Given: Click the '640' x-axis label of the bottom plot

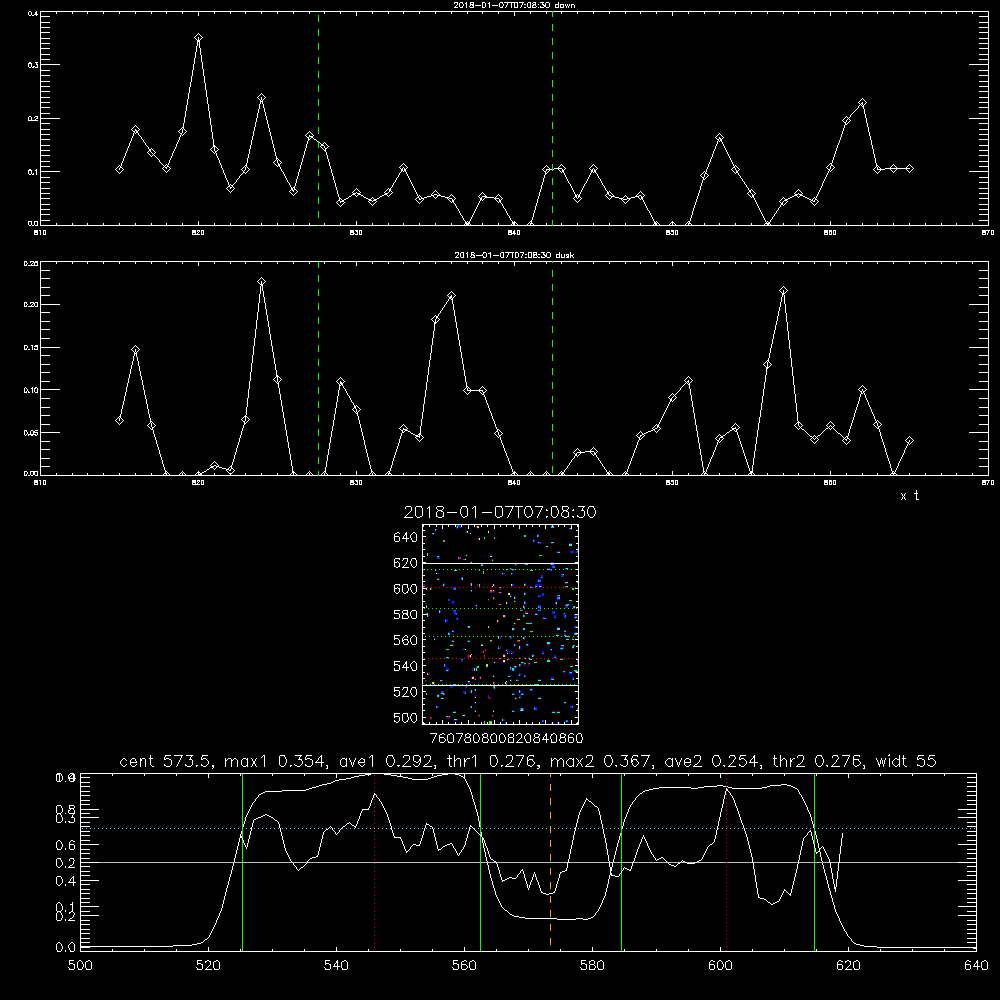Looking at the screenshot, I should (x=976, y=966).
